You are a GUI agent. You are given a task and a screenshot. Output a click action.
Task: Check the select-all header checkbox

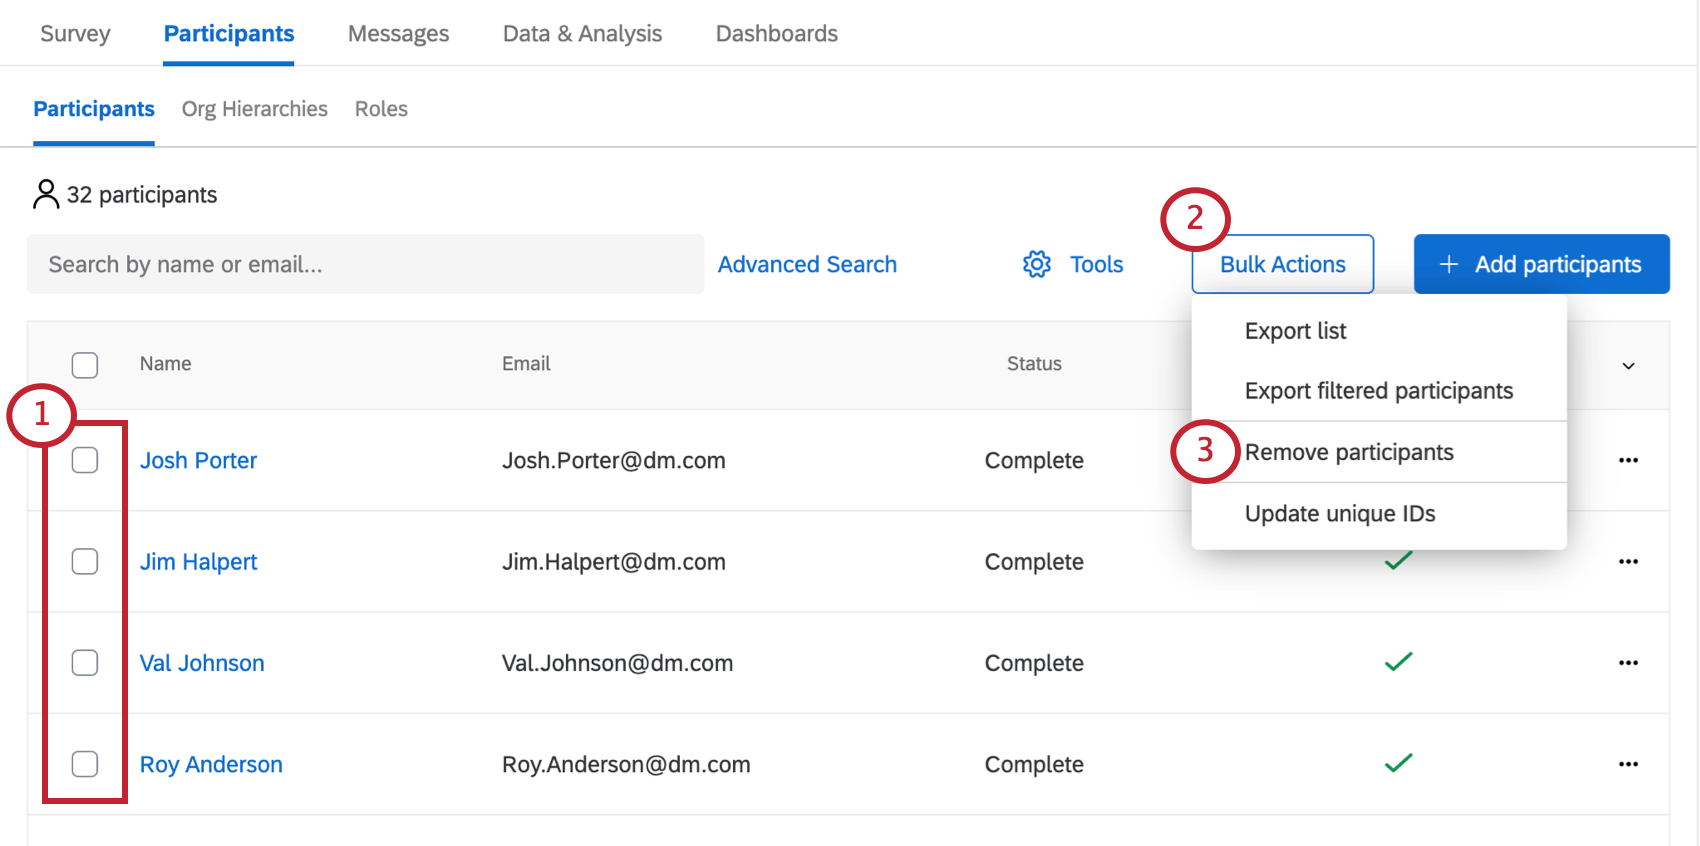click(x=85, y=365)
